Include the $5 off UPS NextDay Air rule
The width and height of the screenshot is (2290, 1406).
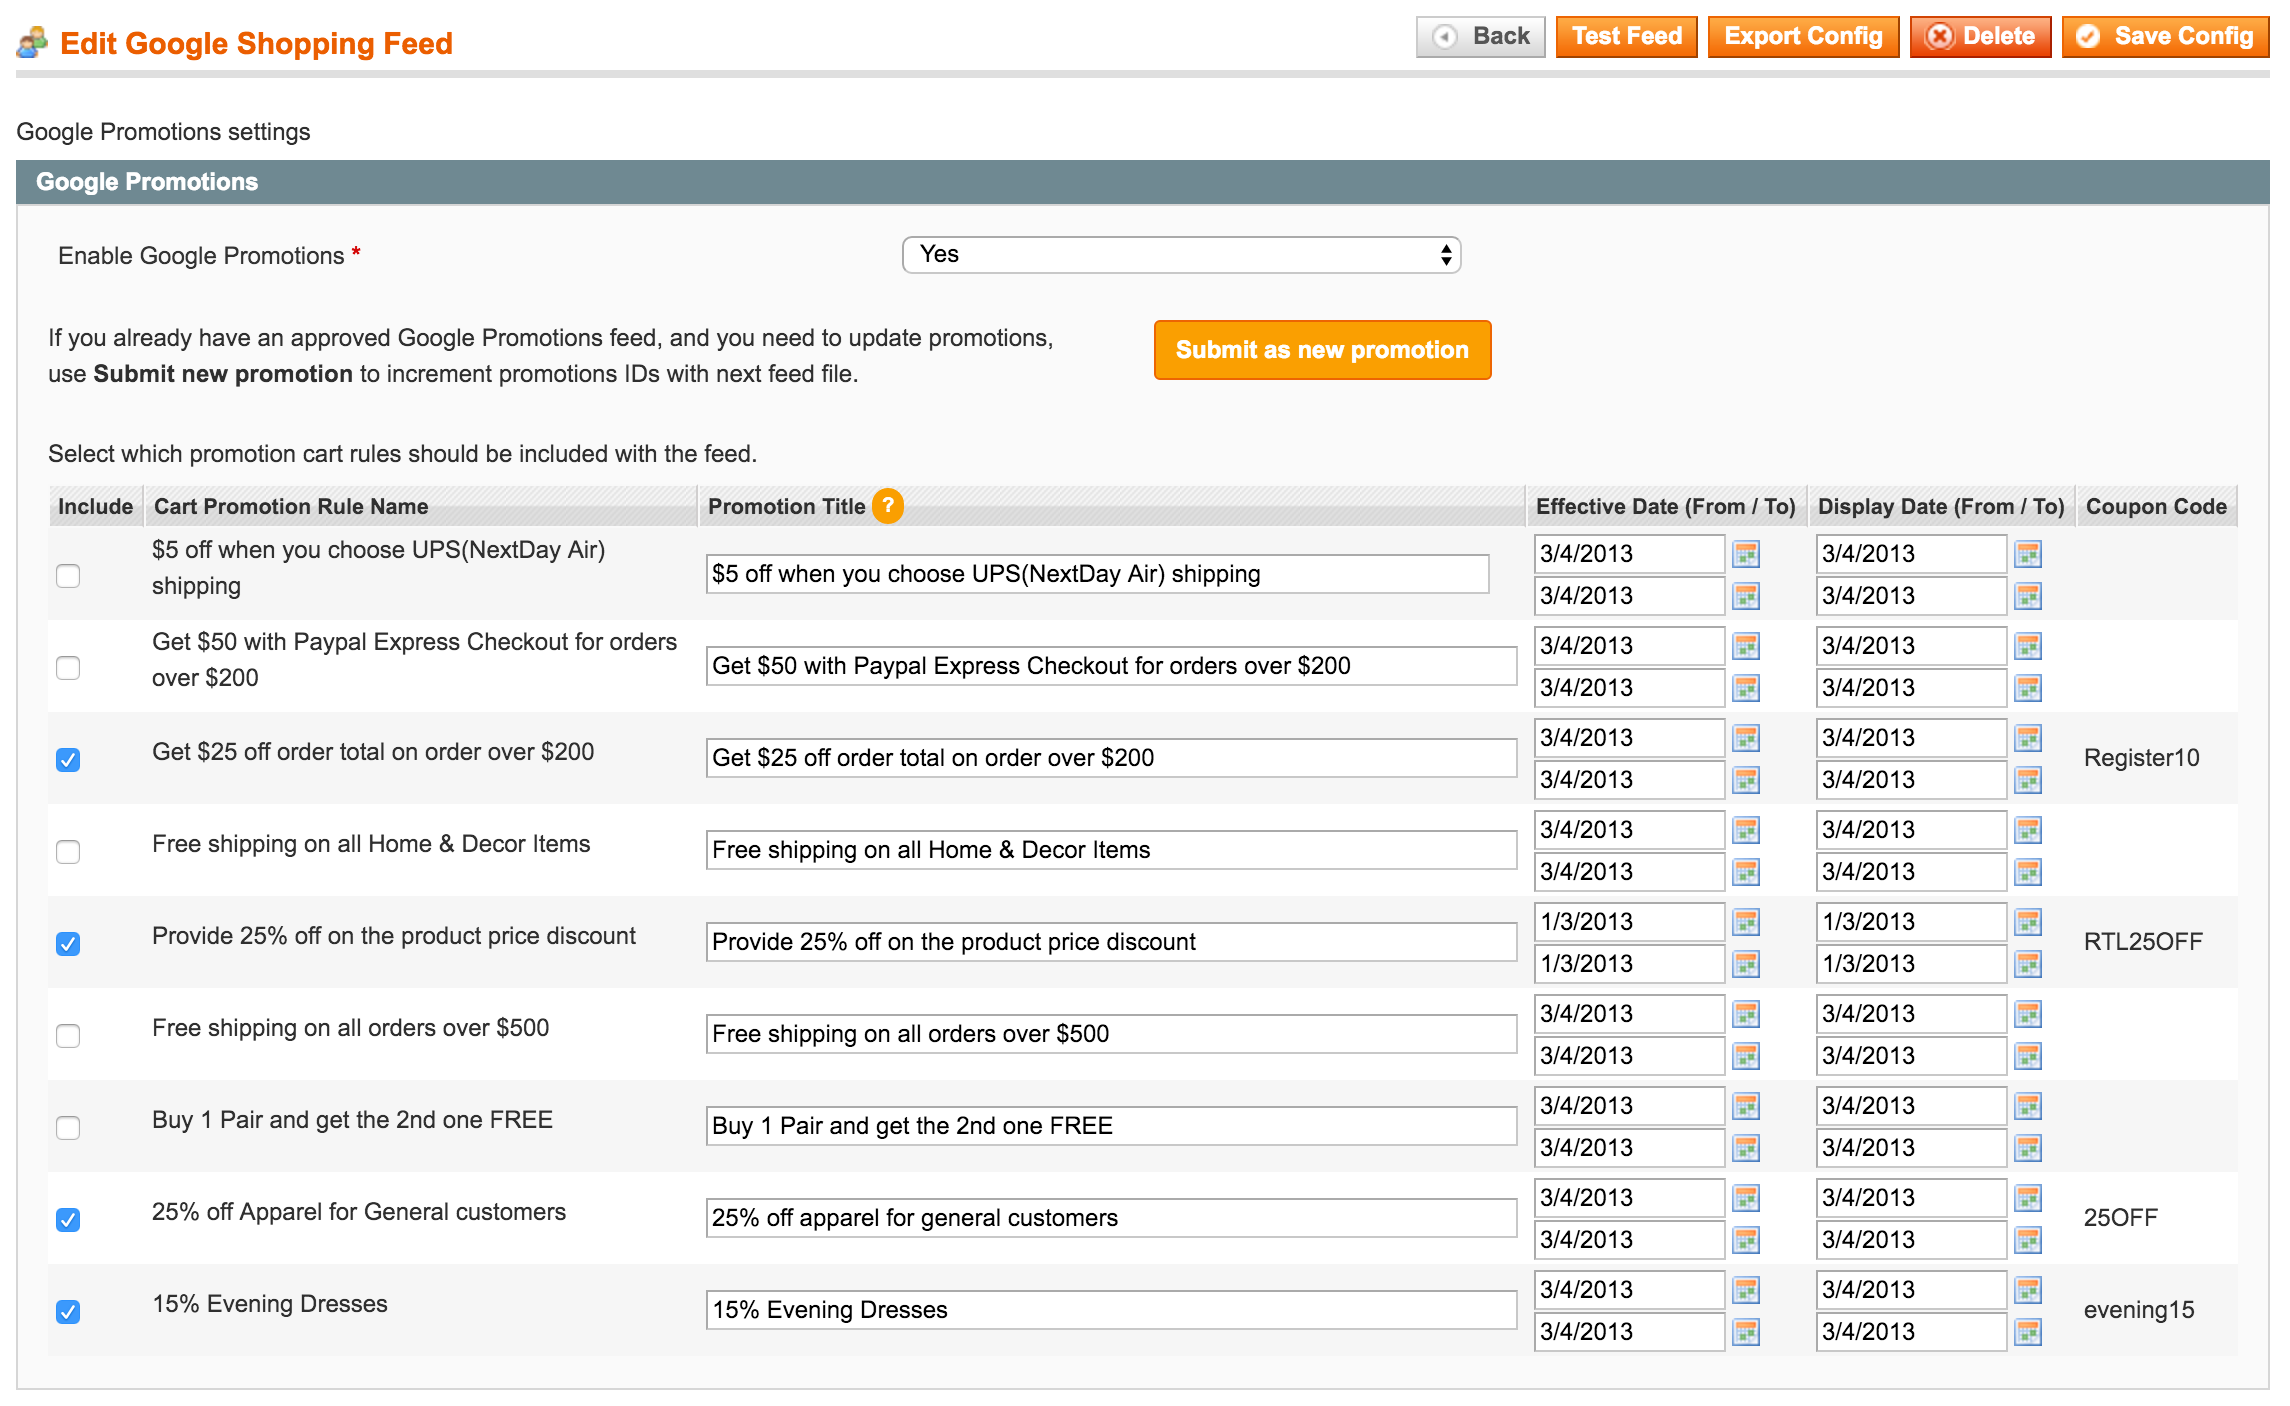click(68, 576)
